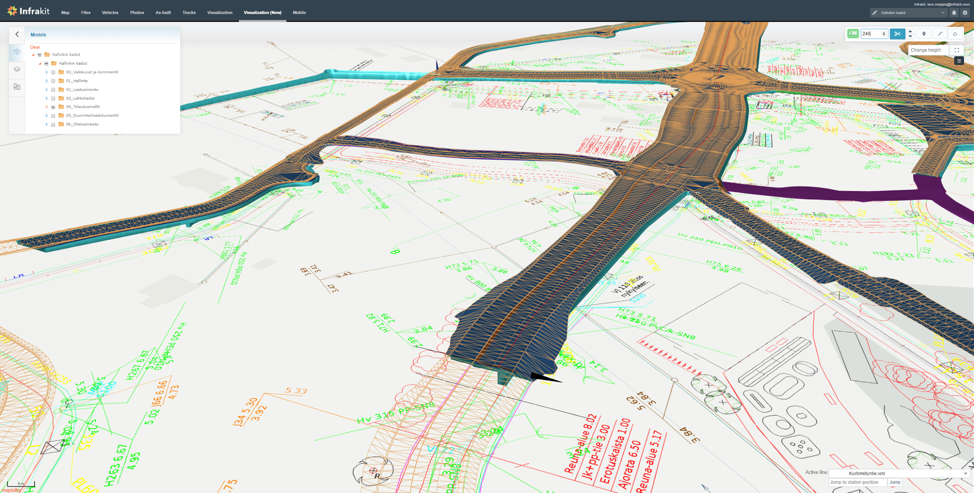Check the 01_Hallinta folder checkbox
The width and height of the screenshot is (974, 493).
pyautogui.click(x=53, y=81)
